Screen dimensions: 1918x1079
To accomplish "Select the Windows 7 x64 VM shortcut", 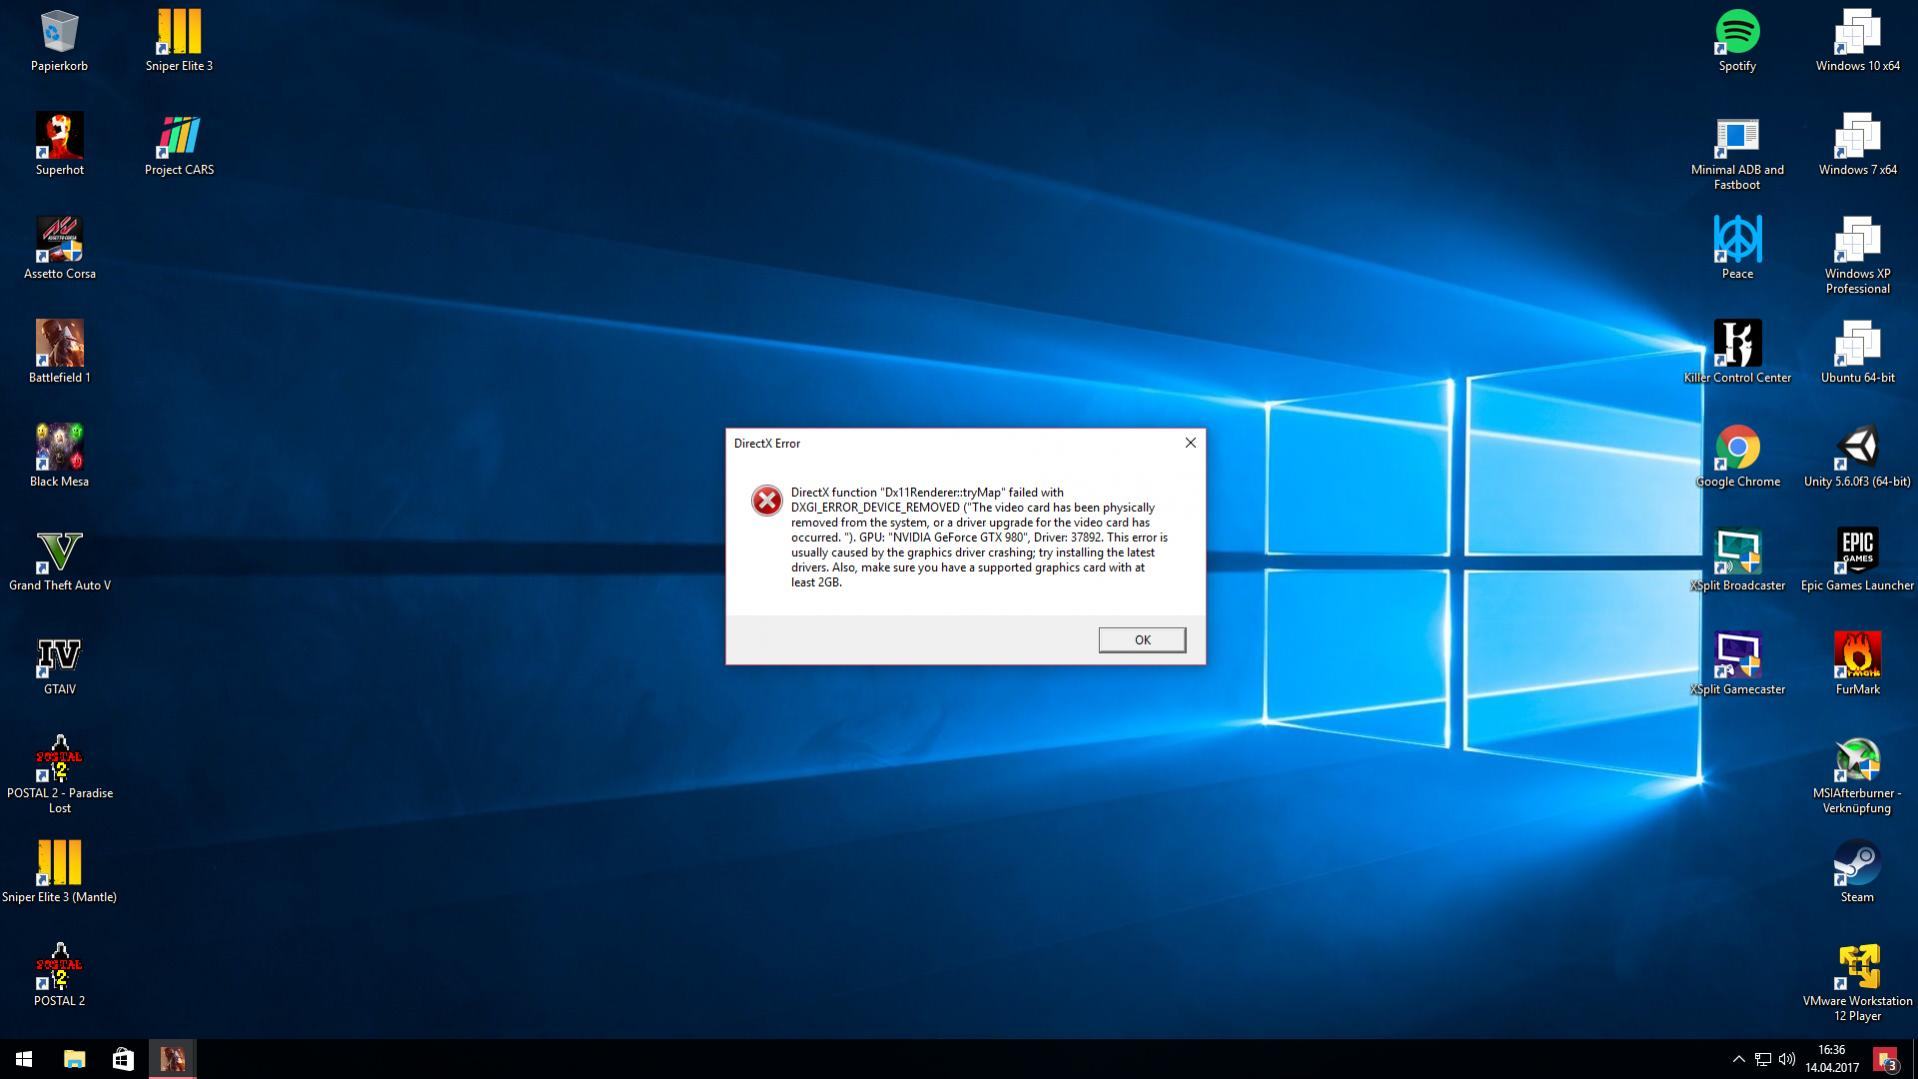I will click(1857, 144).
